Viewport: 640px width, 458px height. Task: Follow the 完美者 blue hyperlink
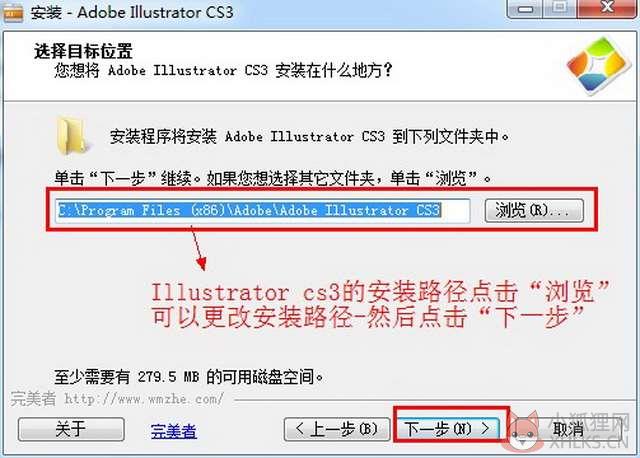[173, 431]
